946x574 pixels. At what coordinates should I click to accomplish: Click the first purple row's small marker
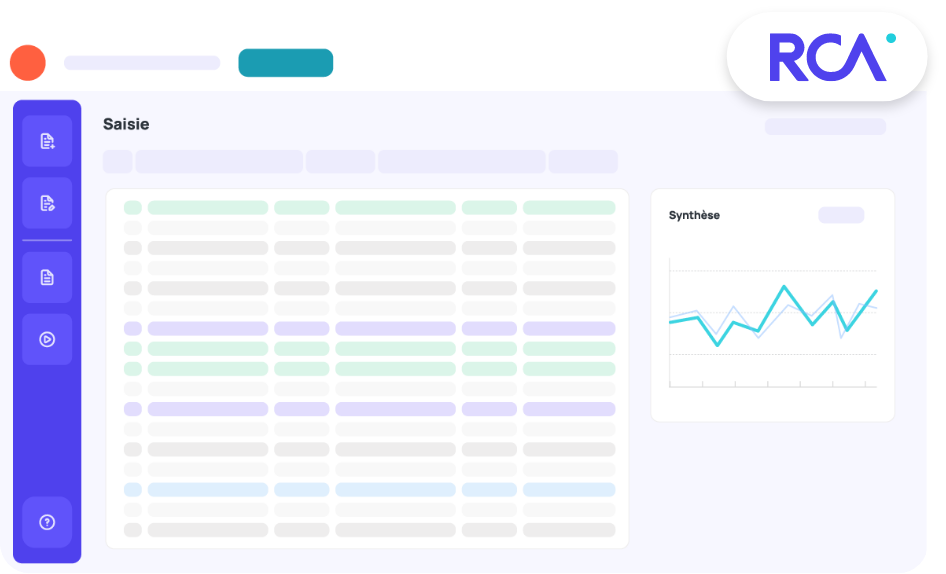pos(132,328)
